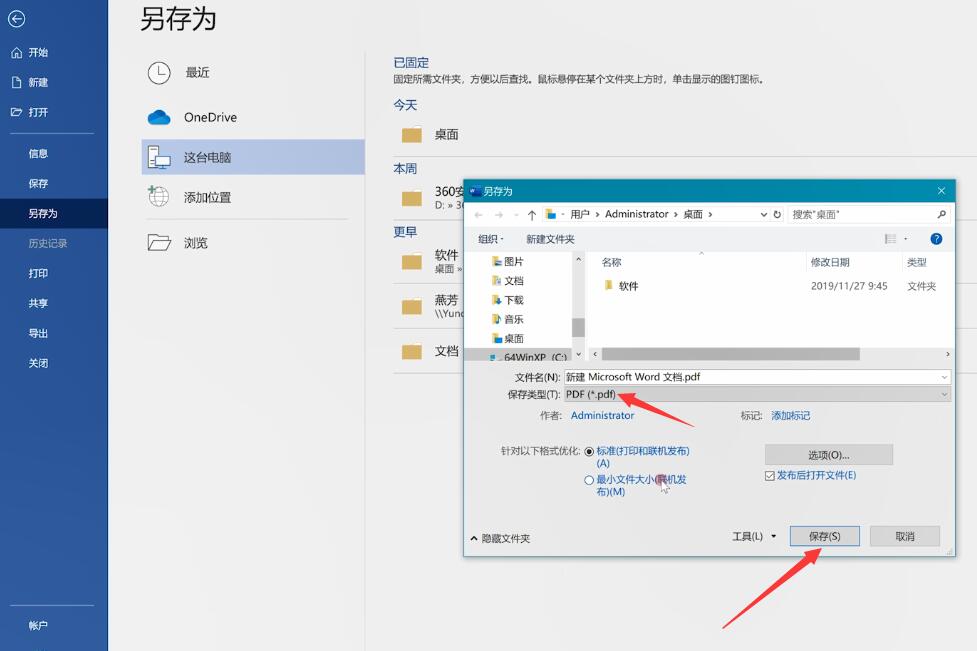
Task: Open the 共享 page
Action: tap(38, 303)
